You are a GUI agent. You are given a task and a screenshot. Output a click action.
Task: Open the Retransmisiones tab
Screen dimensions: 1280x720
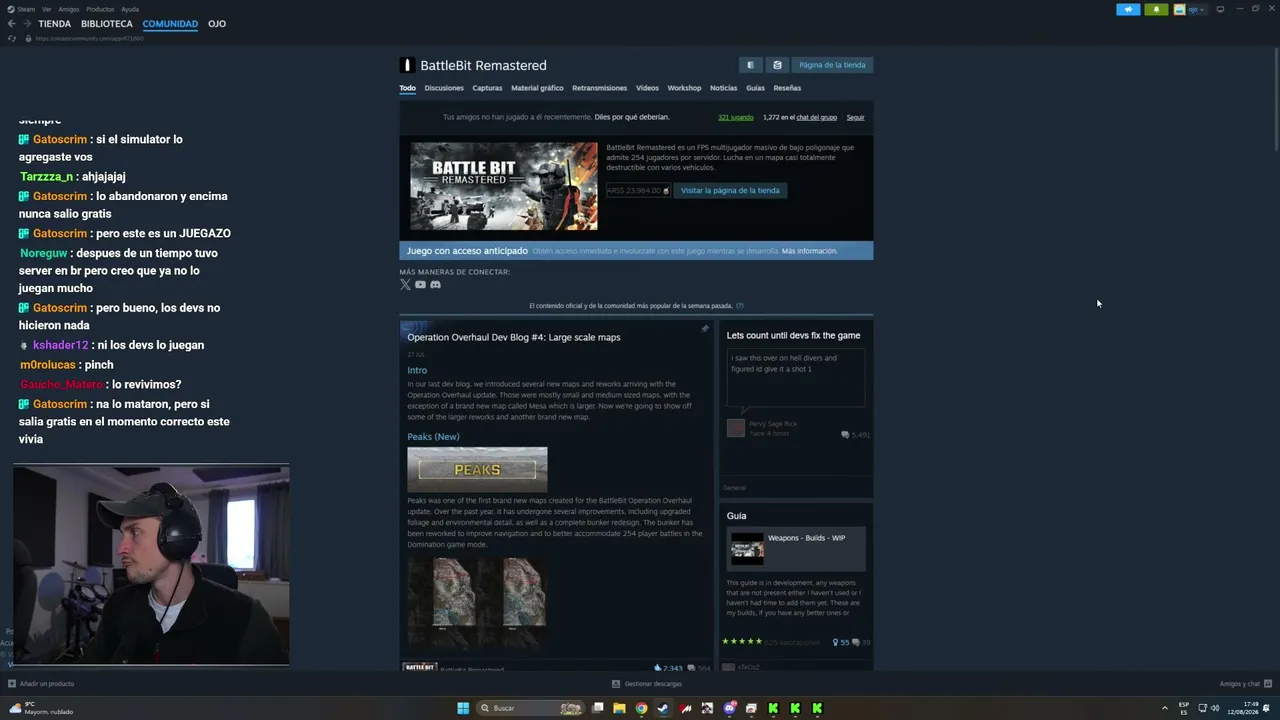(600, 88)
